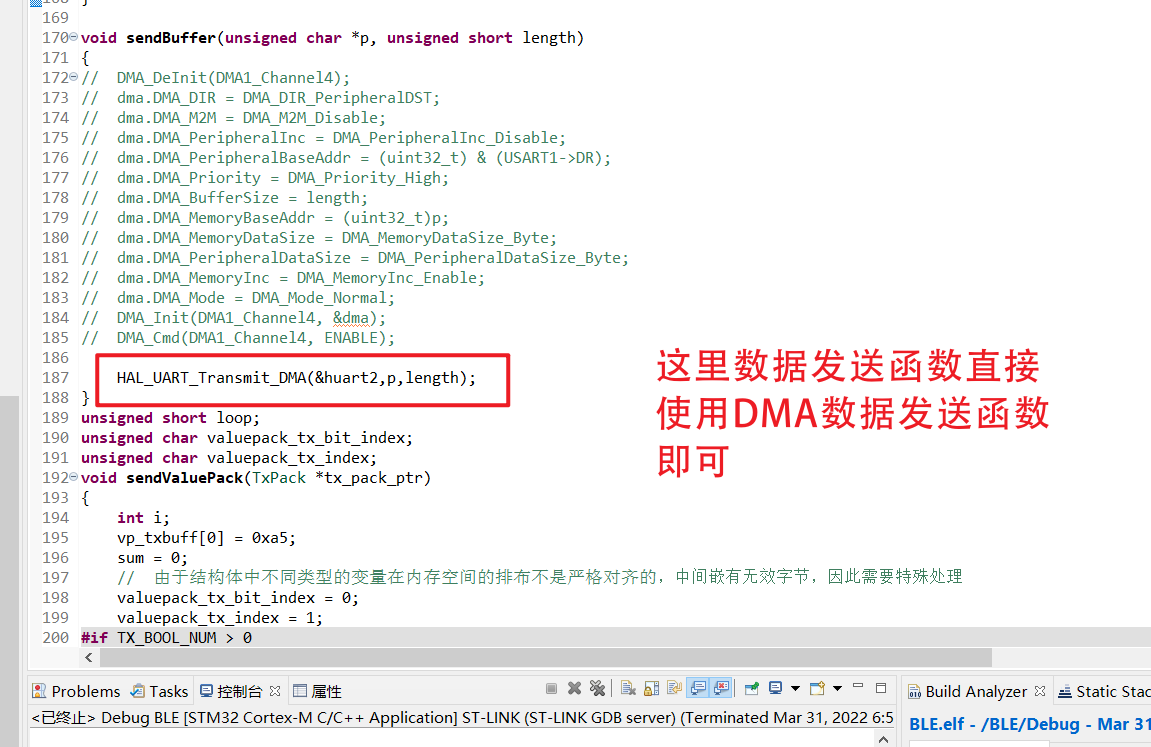The height and width of the screenshot is (747, 1151).
Task: Click 'valuepack_tx_bit_index = 0;' on line 198
Action: pyautogui.click(x=238, y=598)
